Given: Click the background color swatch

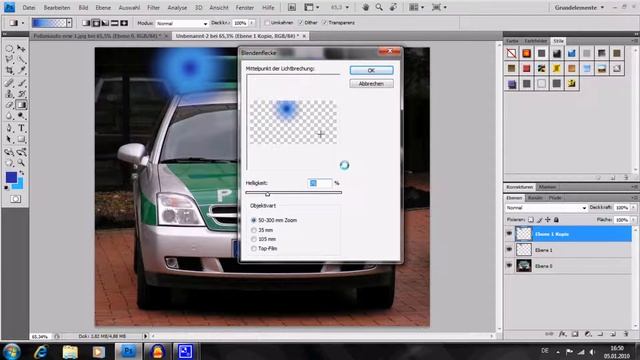Looking at the screenshot, I should coord(18,184).
